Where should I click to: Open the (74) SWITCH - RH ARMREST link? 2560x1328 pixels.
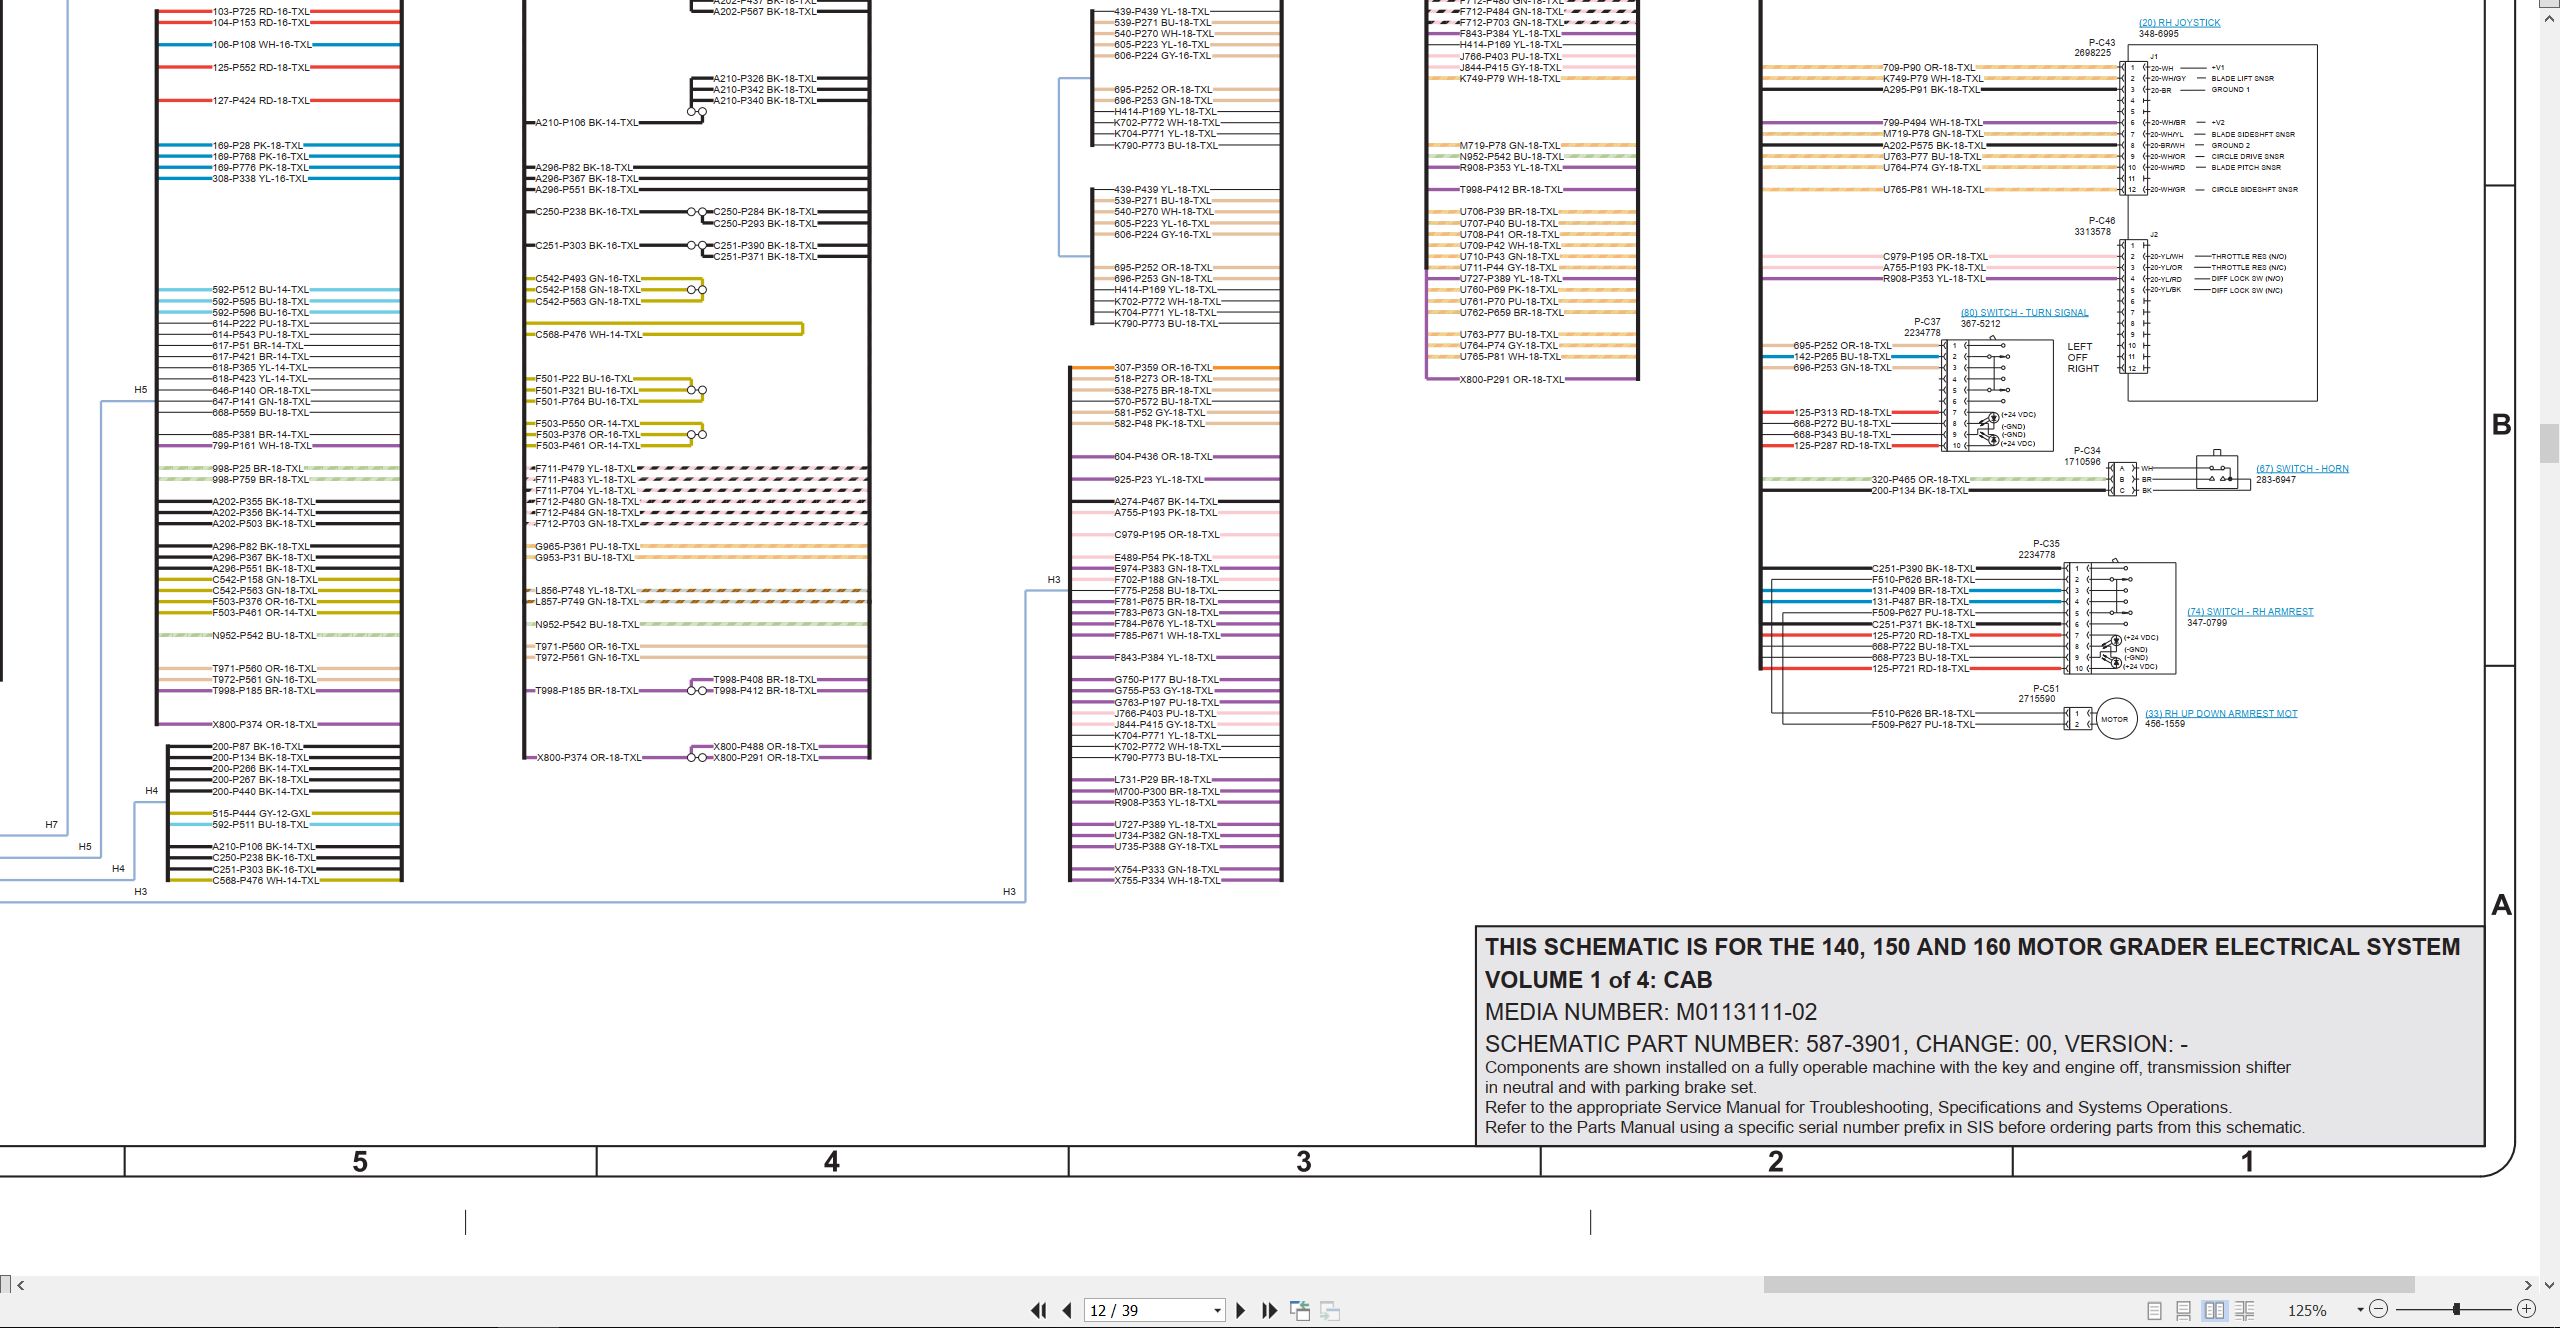tap(2250, 612)
